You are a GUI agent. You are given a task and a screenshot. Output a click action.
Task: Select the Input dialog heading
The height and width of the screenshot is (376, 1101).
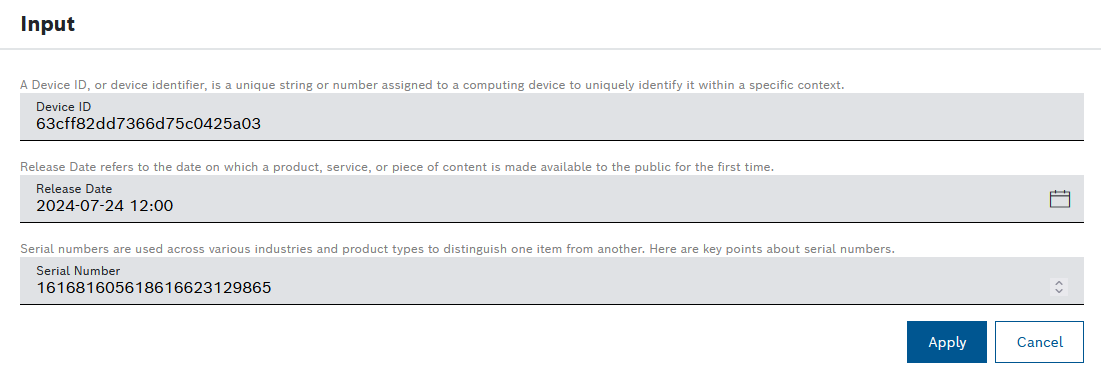point(48,24)
